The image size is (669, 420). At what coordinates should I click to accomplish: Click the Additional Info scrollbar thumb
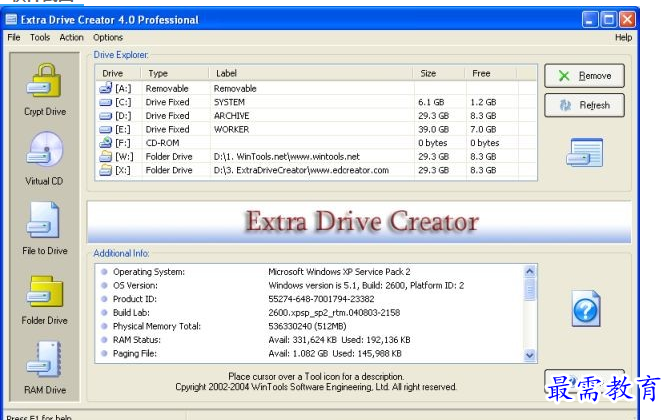pos(529,289)
